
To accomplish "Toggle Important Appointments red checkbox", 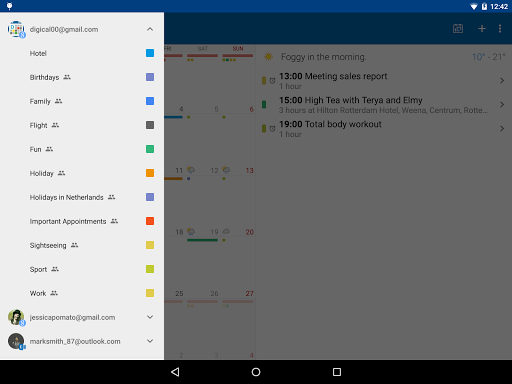I will 150,221.
